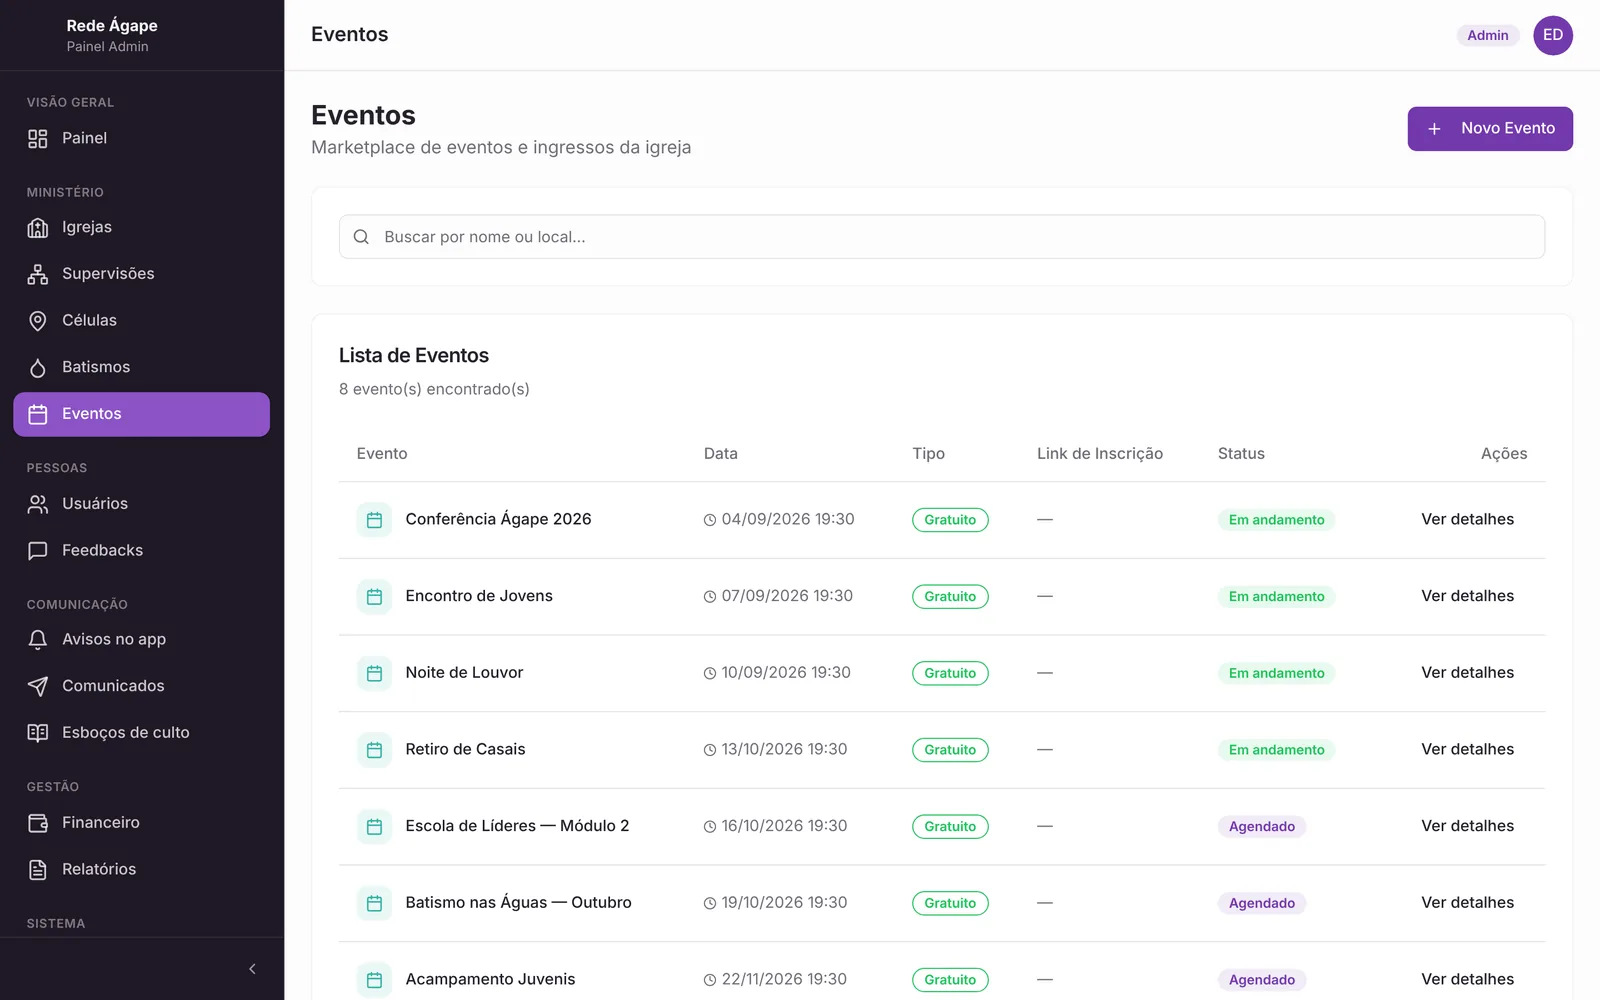Image resolution: width=1600 pixels, height=1000 pixels.
Task: Open Painel dashboard icon in sidebar
Action: [38, 139]
